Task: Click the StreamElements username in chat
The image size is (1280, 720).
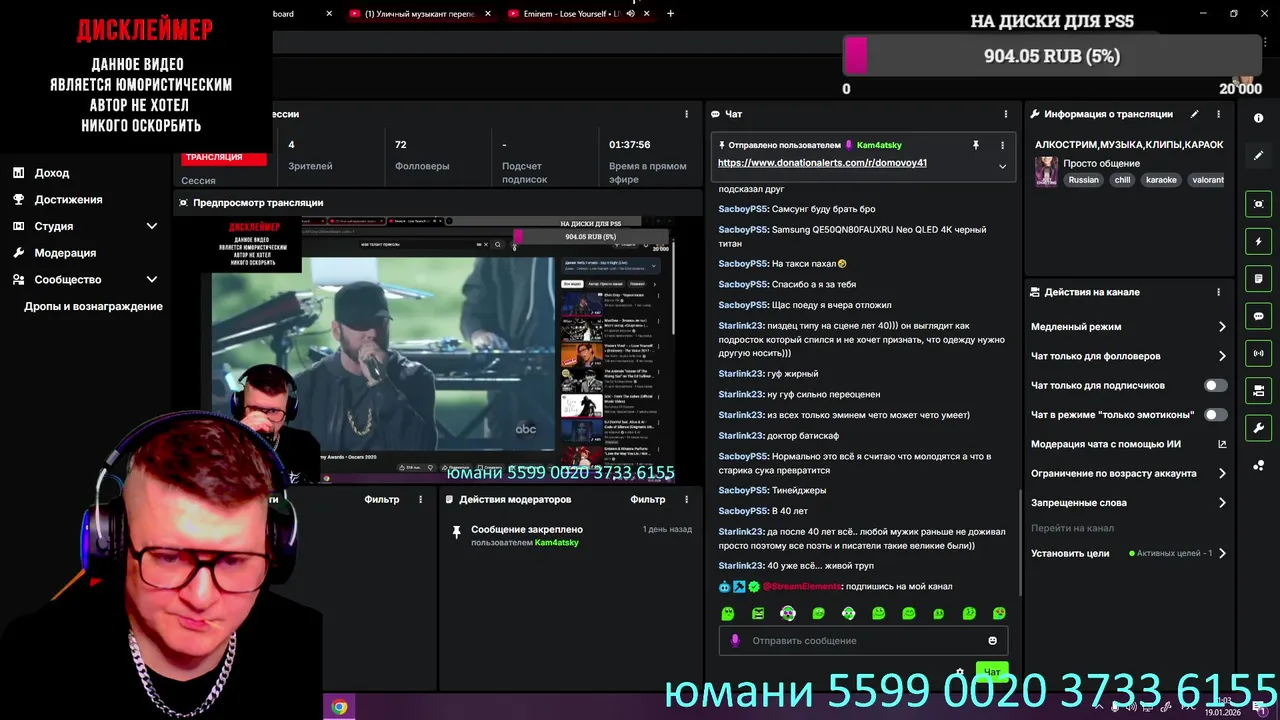Action: click(801, 586)
